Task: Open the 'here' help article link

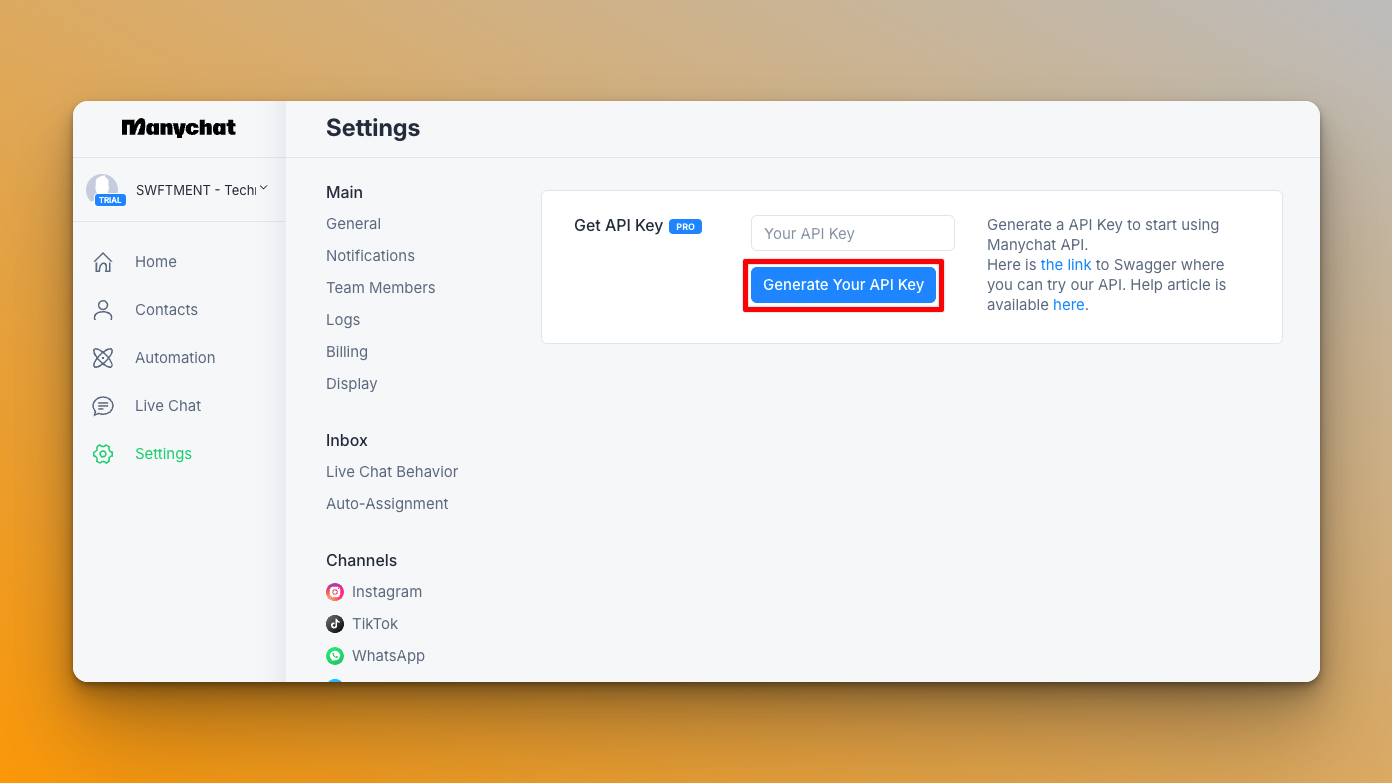Action: click(x=1068, y=305)
